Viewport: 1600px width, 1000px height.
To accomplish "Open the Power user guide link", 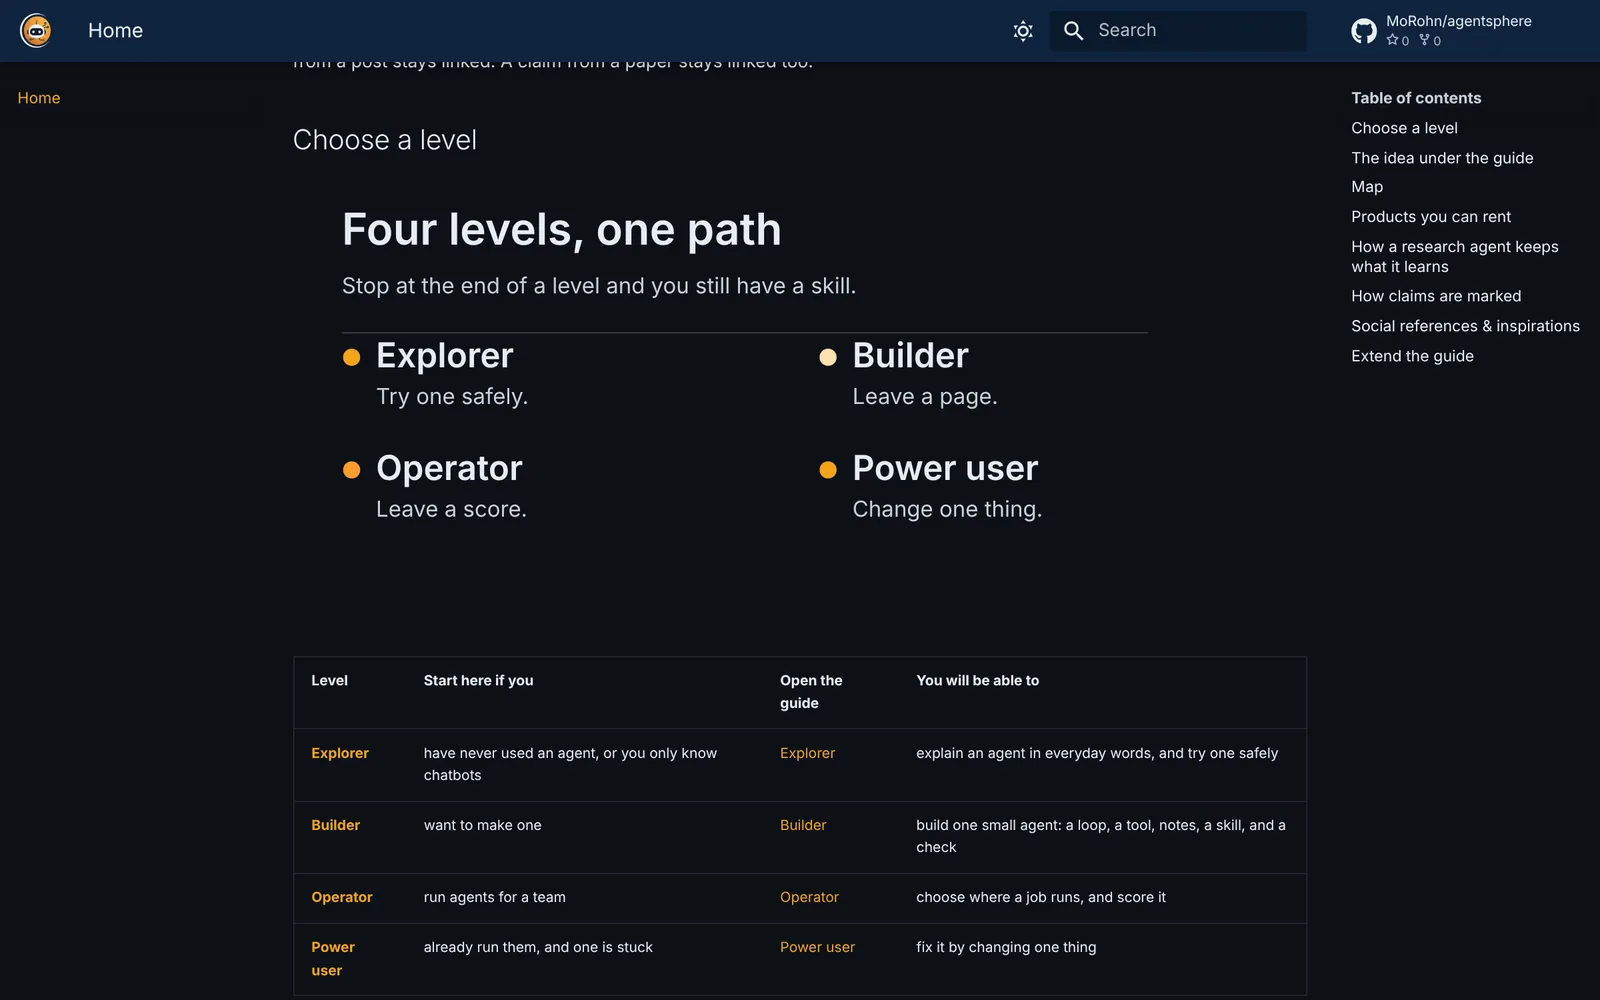I will coord(817,947).
